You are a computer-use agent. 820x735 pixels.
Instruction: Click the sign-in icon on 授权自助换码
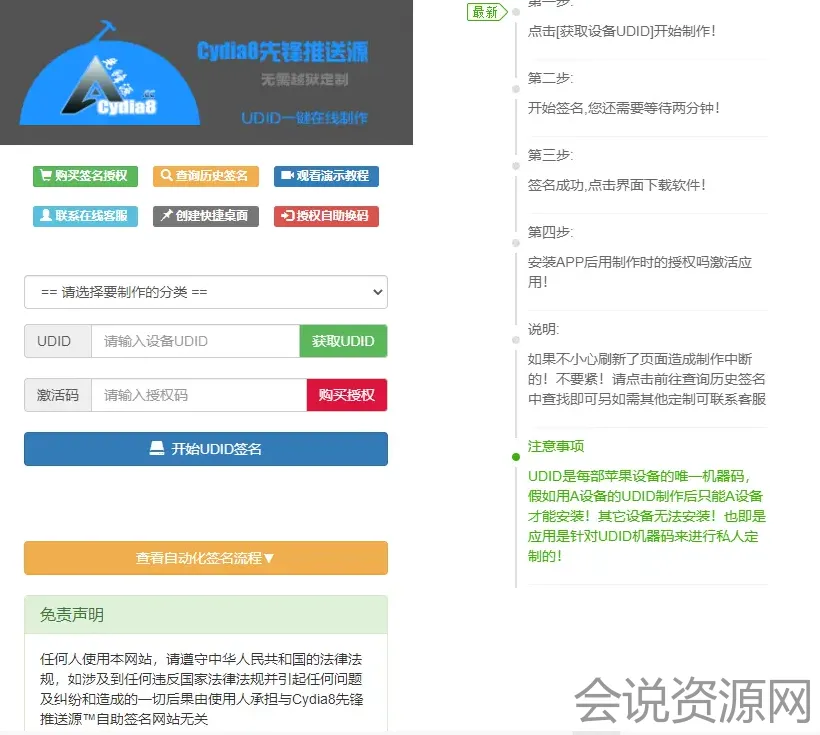[287, 216]
